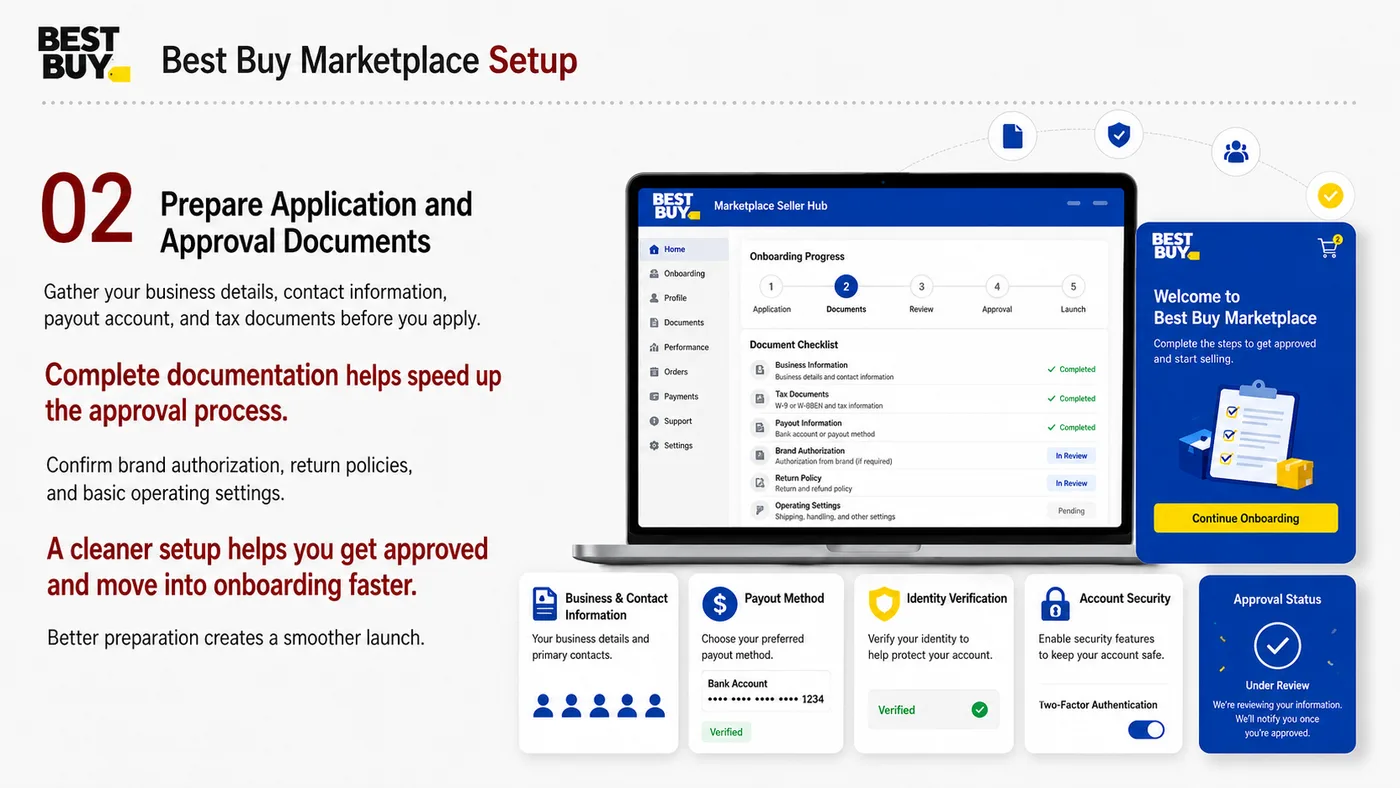Click Welcome to Best Buy Marketplace text
Viewport: 1400px width, 788px height.
[x=1235, y=307]
